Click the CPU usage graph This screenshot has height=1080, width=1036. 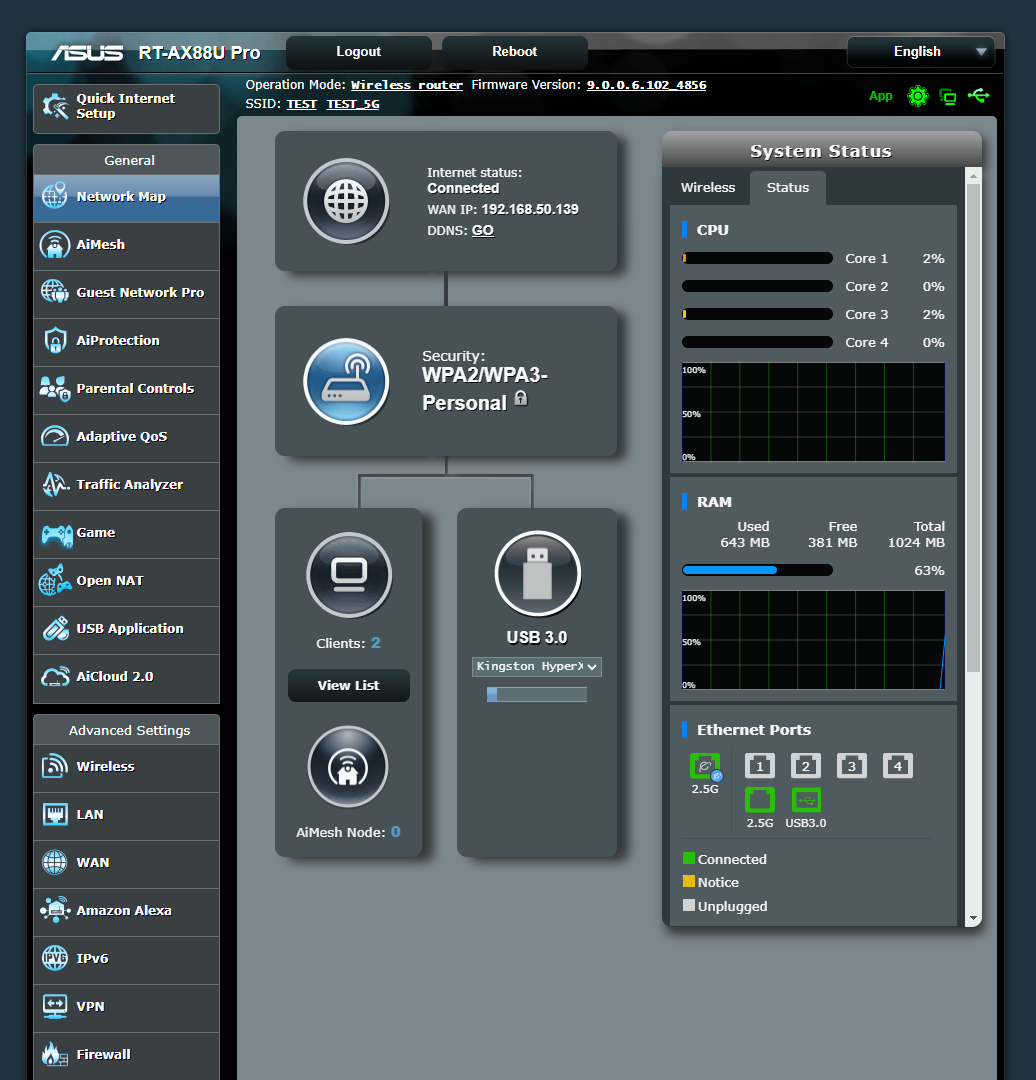pyautogui.click(x=813, y=412)
